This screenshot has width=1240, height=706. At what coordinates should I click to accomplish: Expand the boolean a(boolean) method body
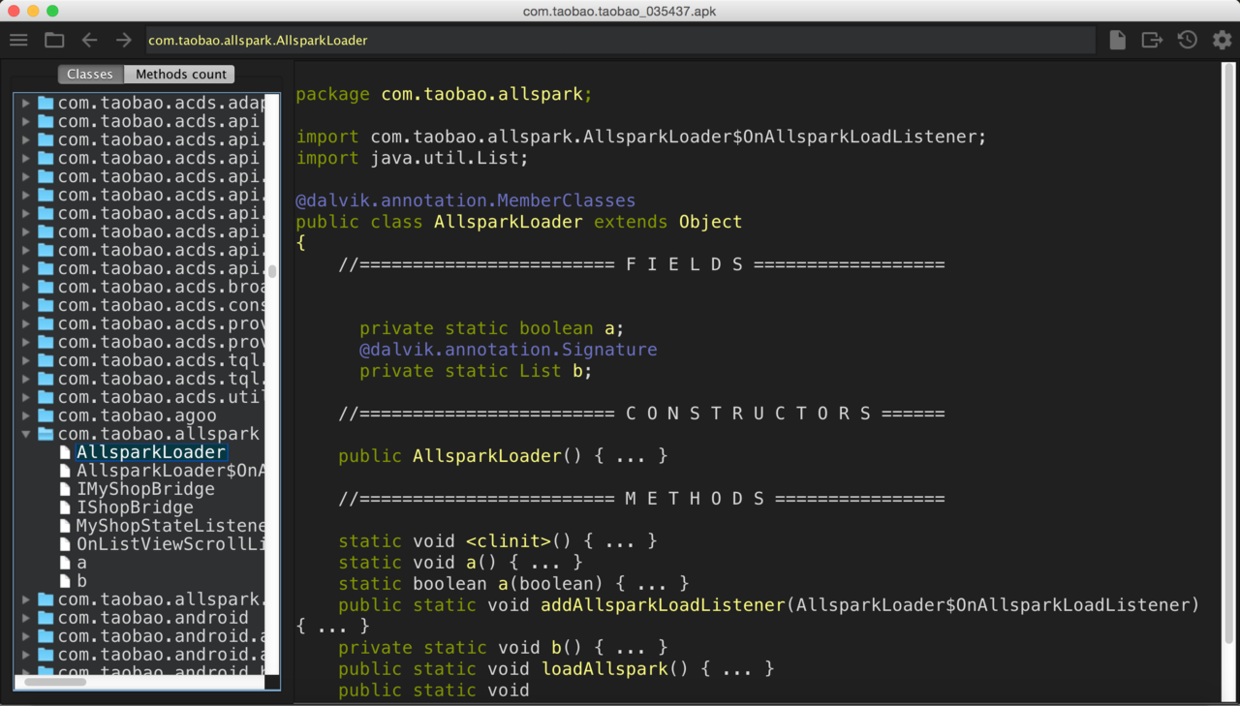652,583
